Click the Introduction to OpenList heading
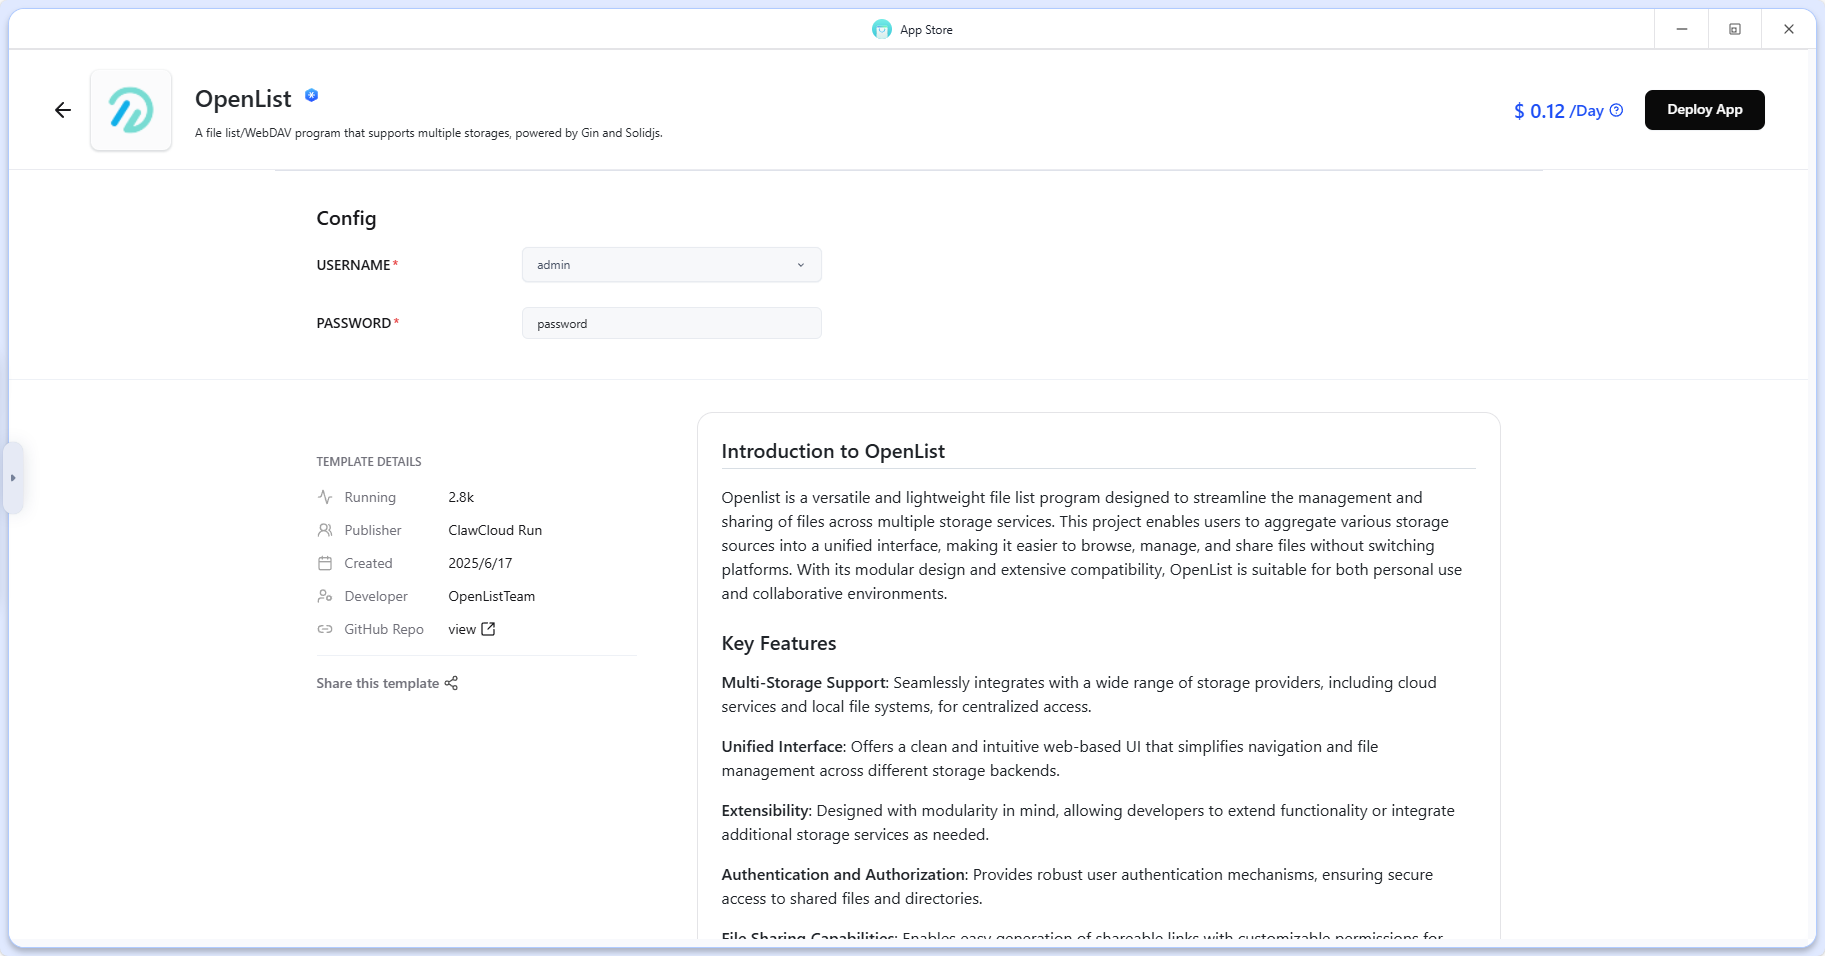Screen dimensions: 1825x956 pos(833,451)
